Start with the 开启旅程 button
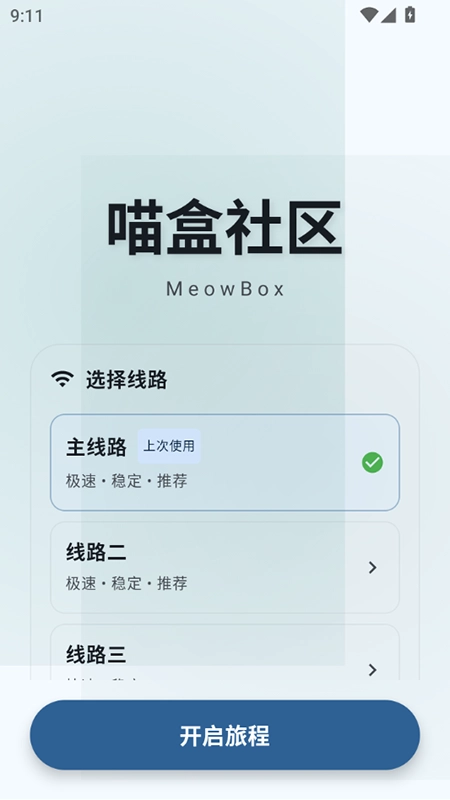Screen dimensions: 450x800 coord(225,735)
